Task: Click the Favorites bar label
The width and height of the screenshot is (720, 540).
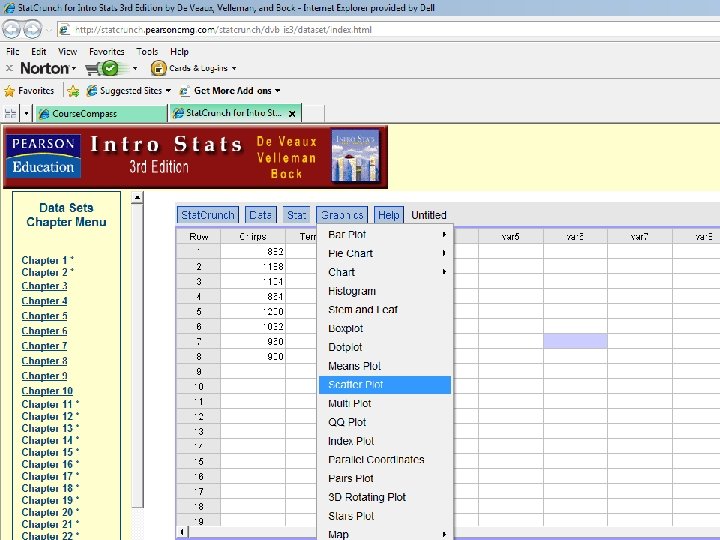Action: (36, 91)
